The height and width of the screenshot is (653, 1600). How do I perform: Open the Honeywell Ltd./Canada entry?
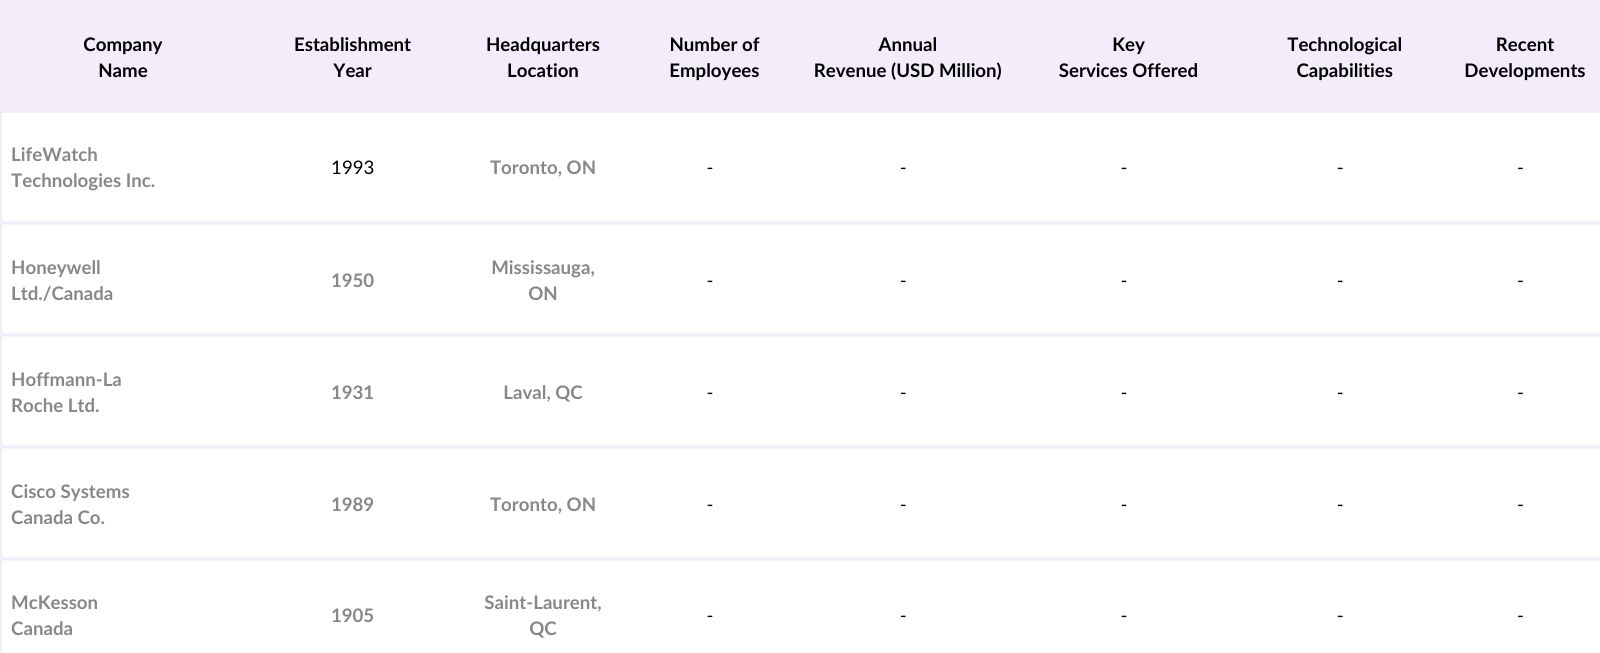tap(62, 280)
